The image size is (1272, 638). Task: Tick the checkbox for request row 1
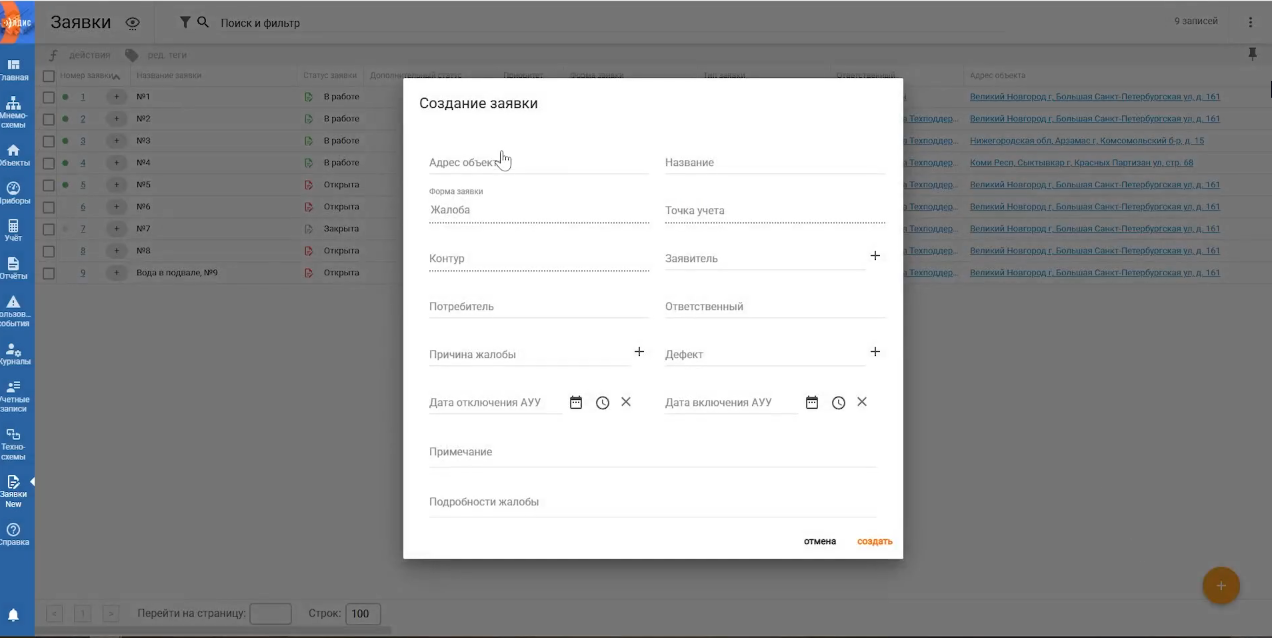pos(48,97)
